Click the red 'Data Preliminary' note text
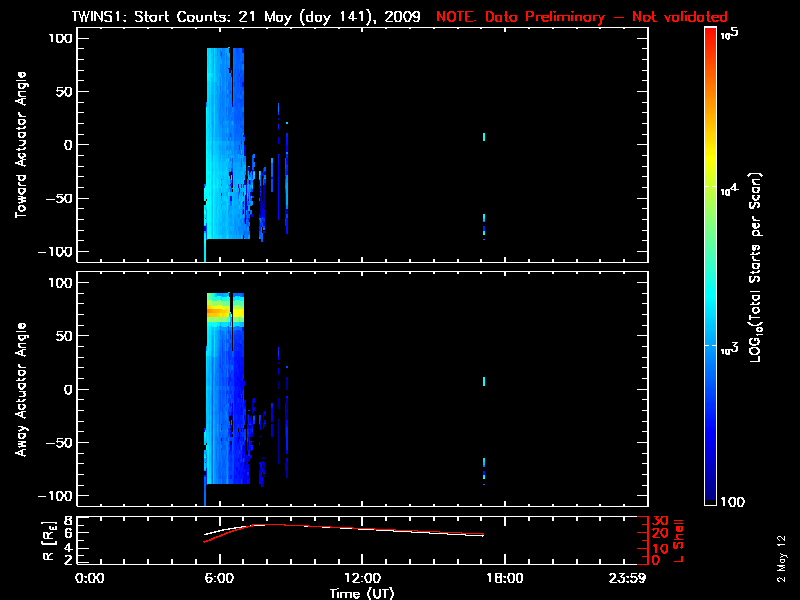This screenshot has height=600, width=800. [x=582, y=17]
